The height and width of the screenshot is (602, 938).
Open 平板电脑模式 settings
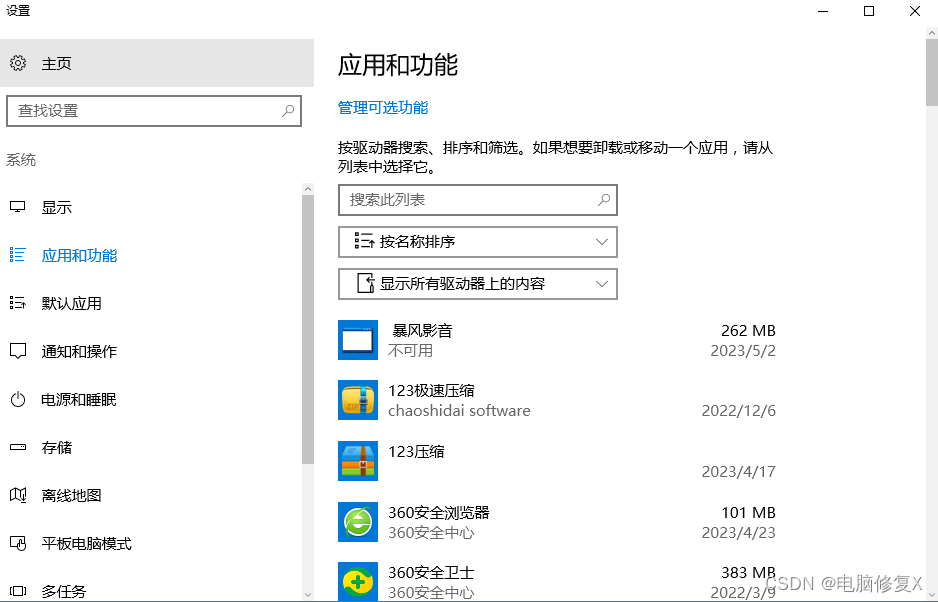tap(151, 543)
